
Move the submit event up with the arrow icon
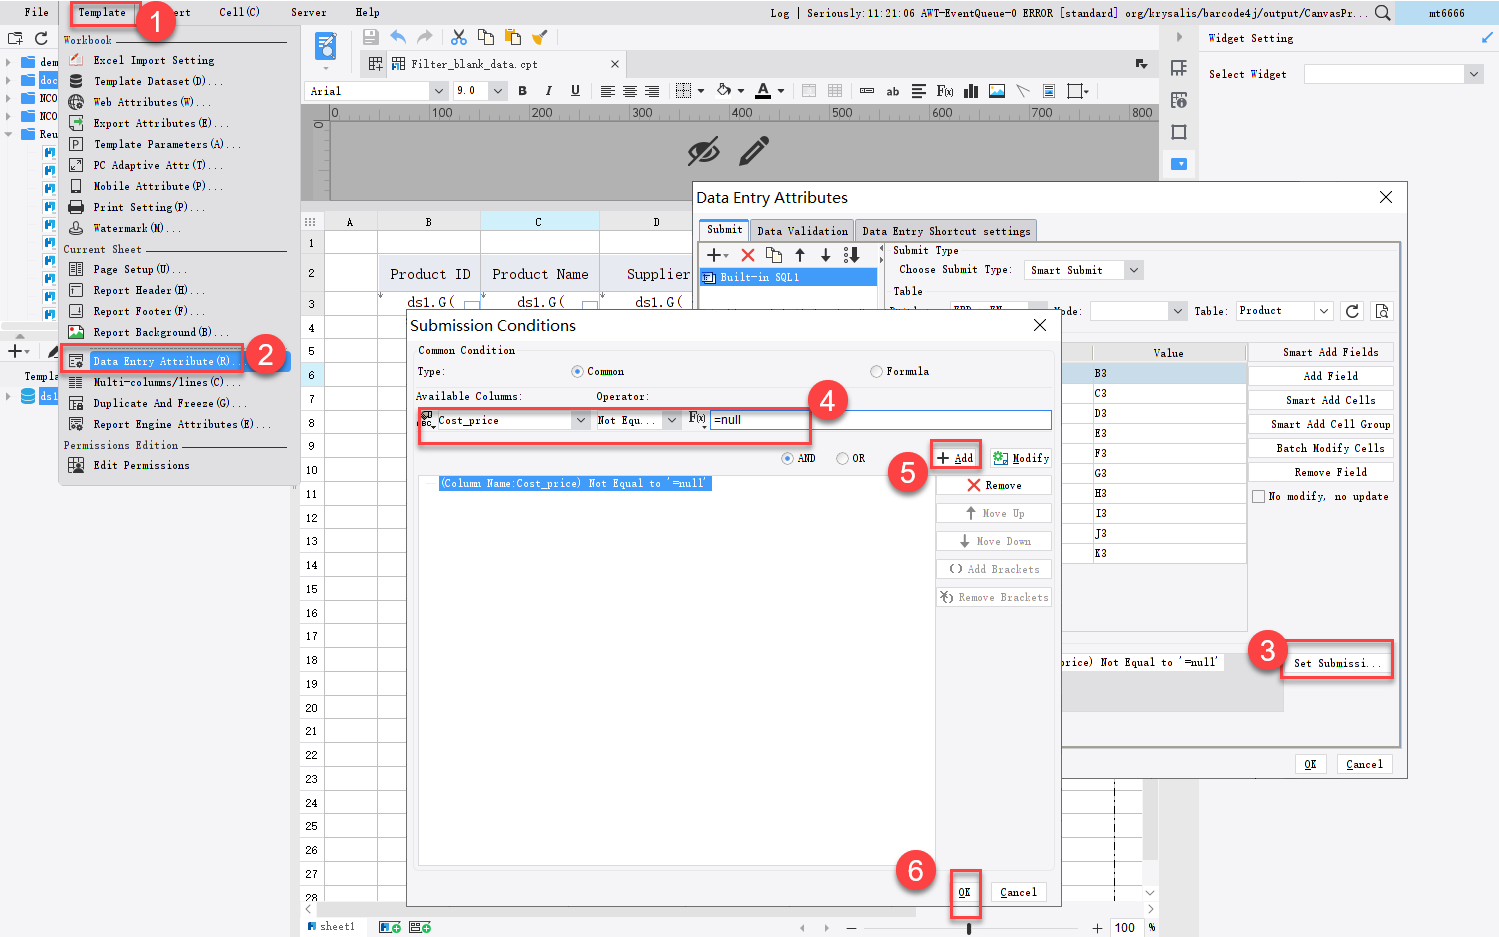pos(799,255)
